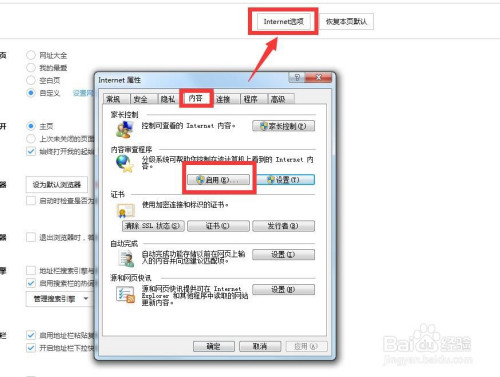Click 确定 in Internet 属性 dialog

pyautogui.click(x=213, y=346)
